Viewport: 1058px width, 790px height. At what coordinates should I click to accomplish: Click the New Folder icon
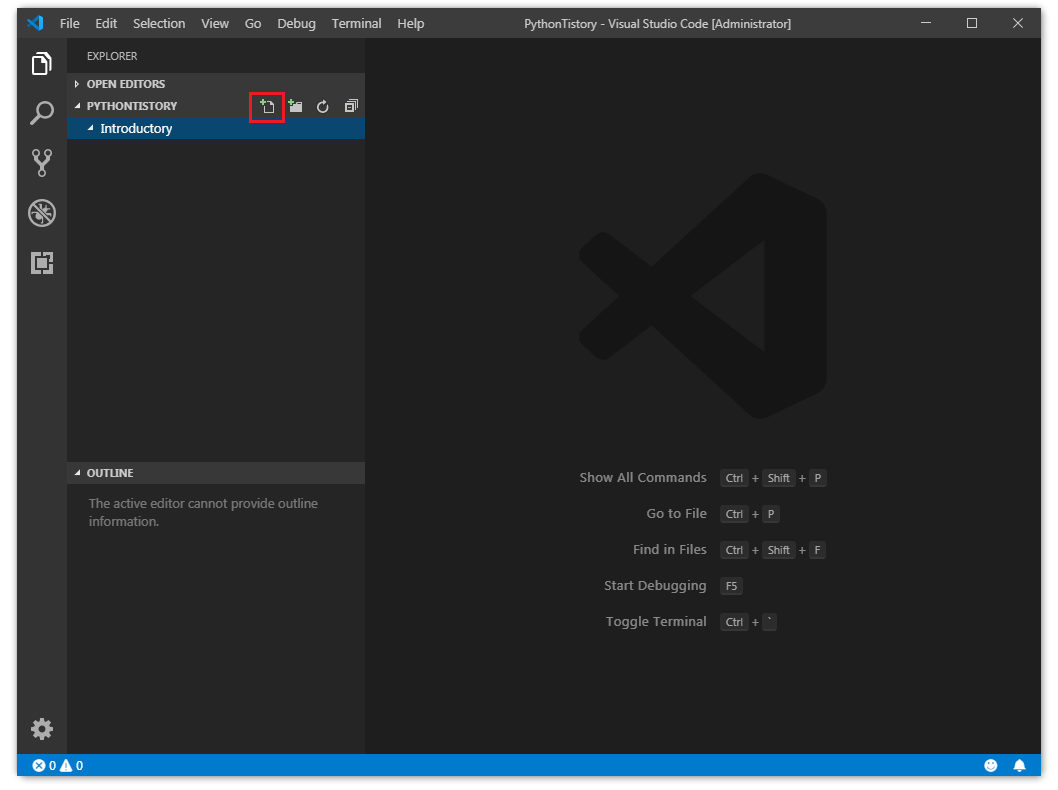point(295,107)
